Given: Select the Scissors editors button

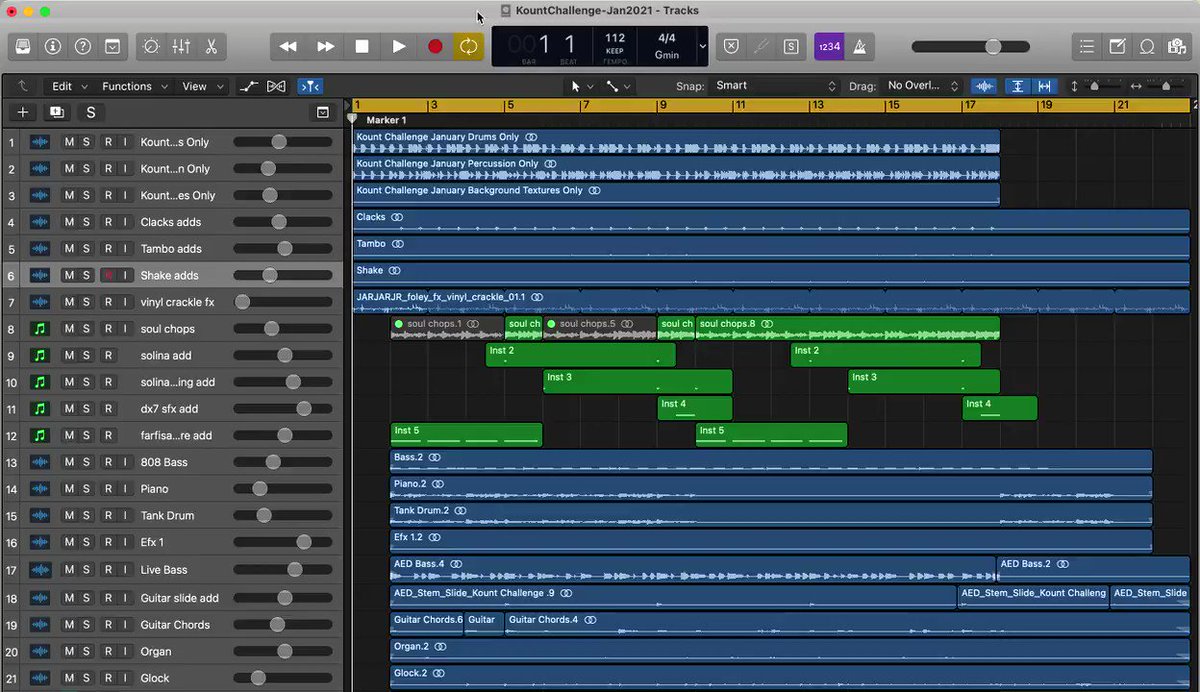Looking at the screenshot, I should click(x=211, y=46).
